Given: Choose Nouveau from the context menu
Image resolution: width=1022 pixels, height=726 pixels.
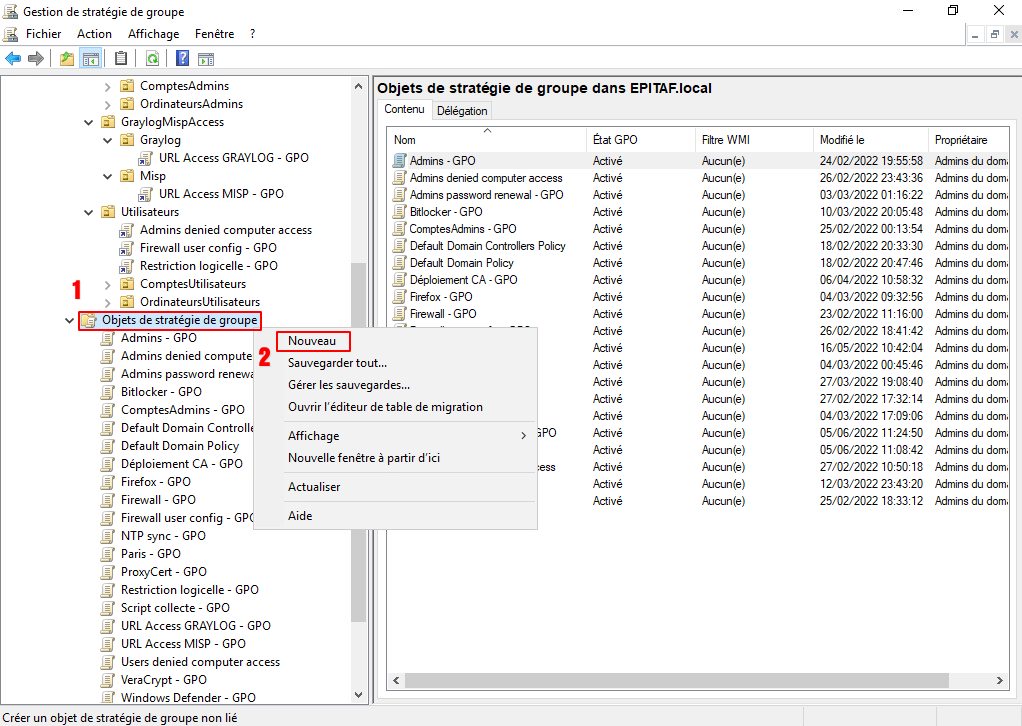Looking at the screenshot, I should click(312, 342).
